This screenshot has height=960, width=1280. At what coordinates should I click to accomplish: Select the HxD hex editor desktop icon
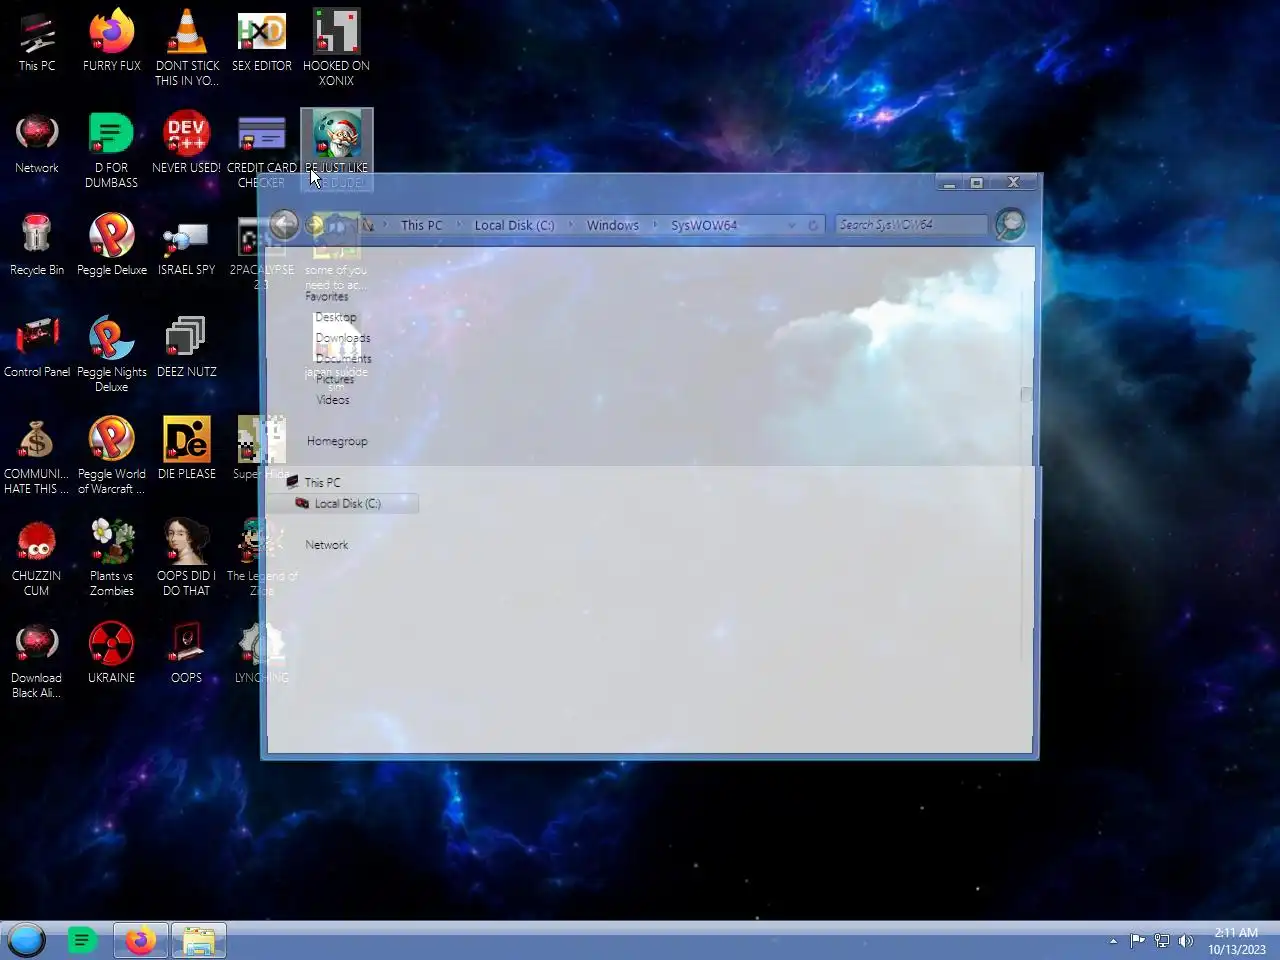262,40
